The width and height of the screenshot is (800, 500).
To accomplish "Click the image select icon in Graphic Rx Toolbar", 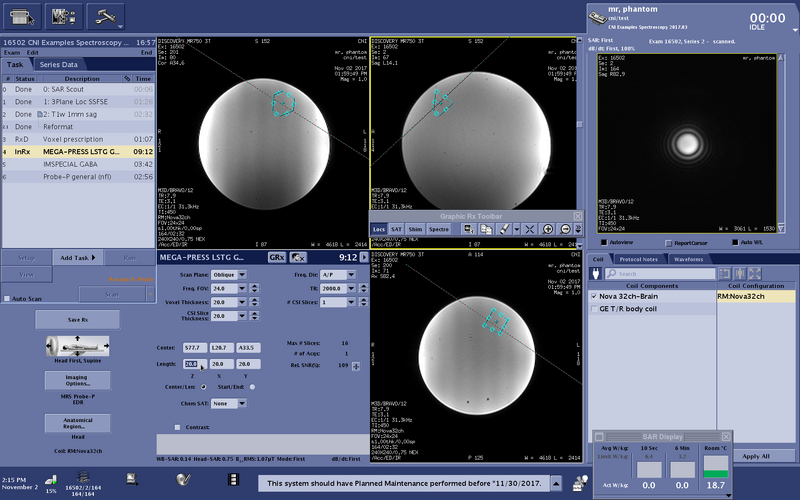I will pyautogui.click(x=468, y=229).
